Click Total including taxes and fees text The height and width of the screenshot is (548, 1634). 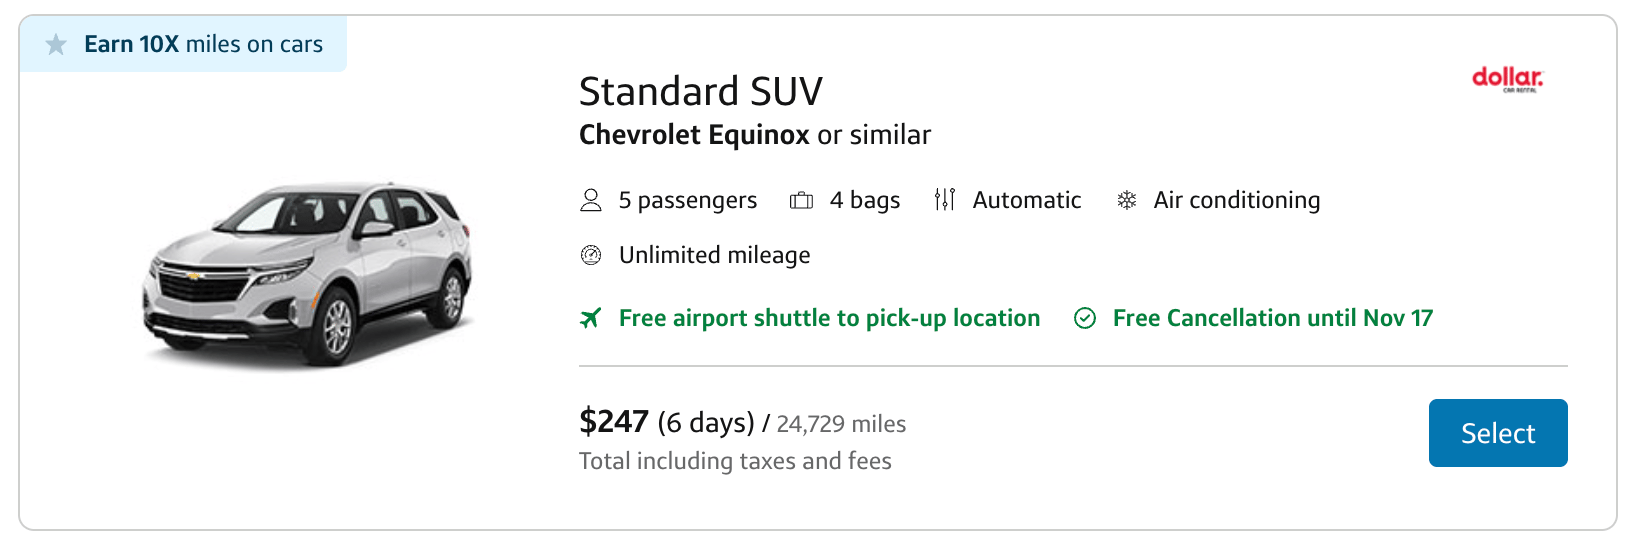(735, 461)
